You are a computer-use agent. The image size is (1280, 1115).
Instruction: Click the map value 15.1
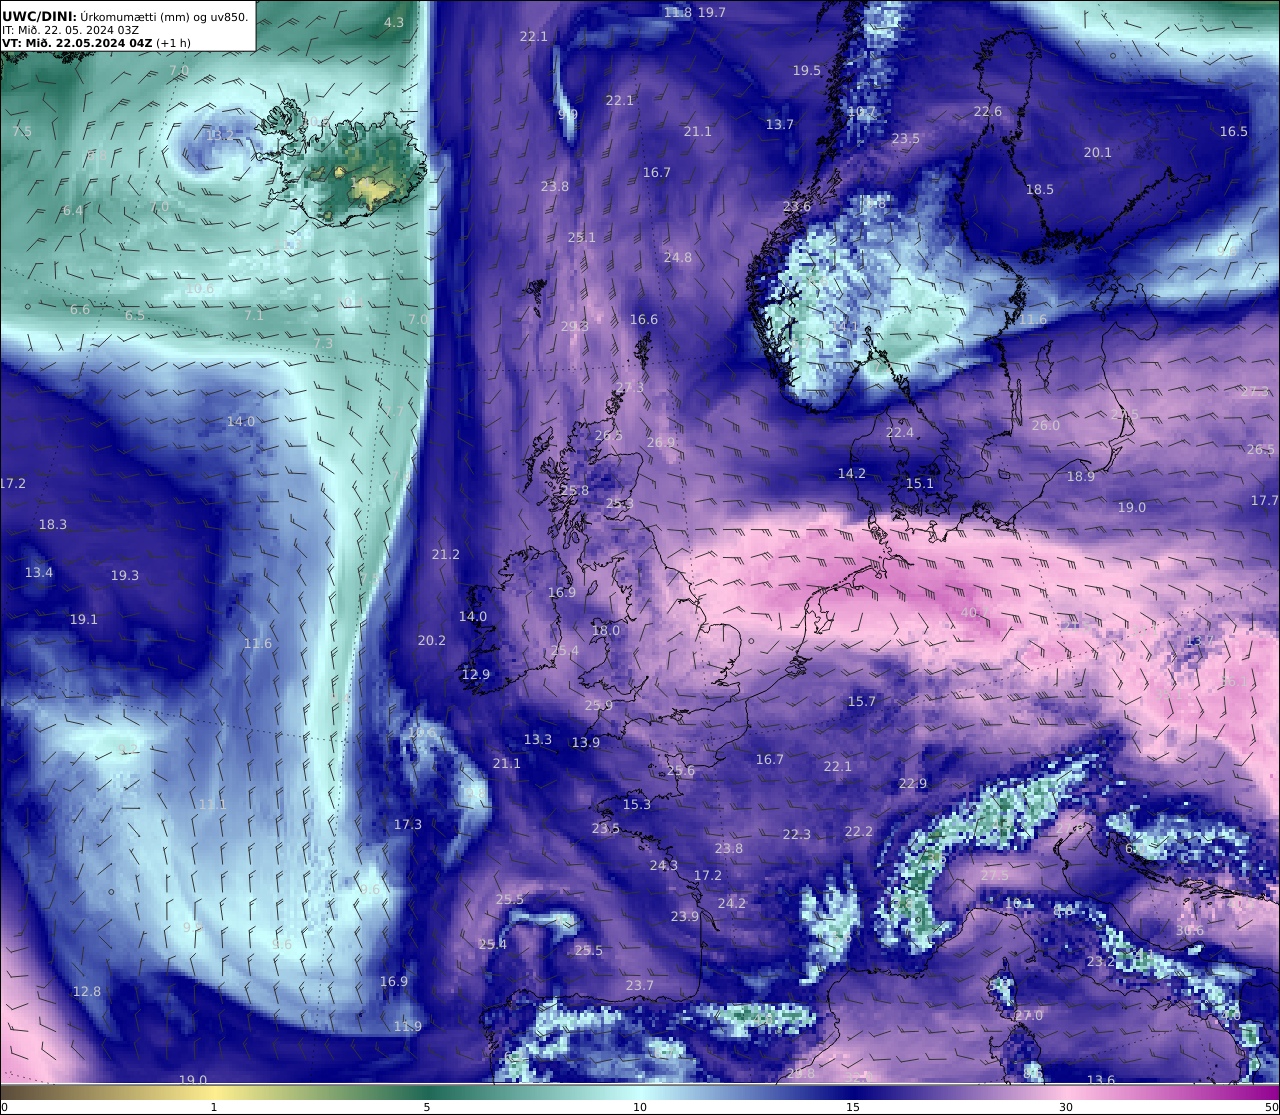click(x=920, y=483)
